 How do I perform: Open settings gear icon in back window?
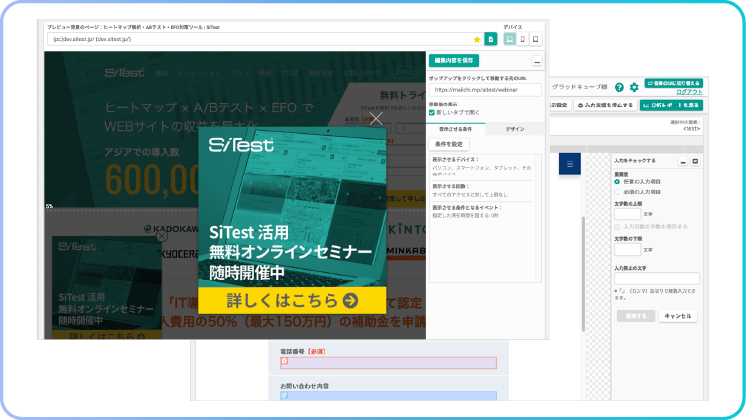coord(634,87)
